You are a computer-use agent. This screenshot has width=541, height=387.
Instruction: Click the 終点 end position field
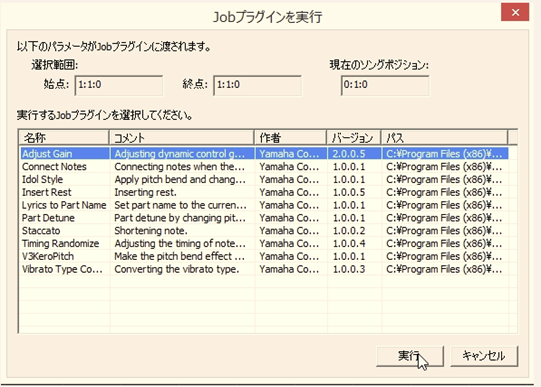tap(257, 85)
